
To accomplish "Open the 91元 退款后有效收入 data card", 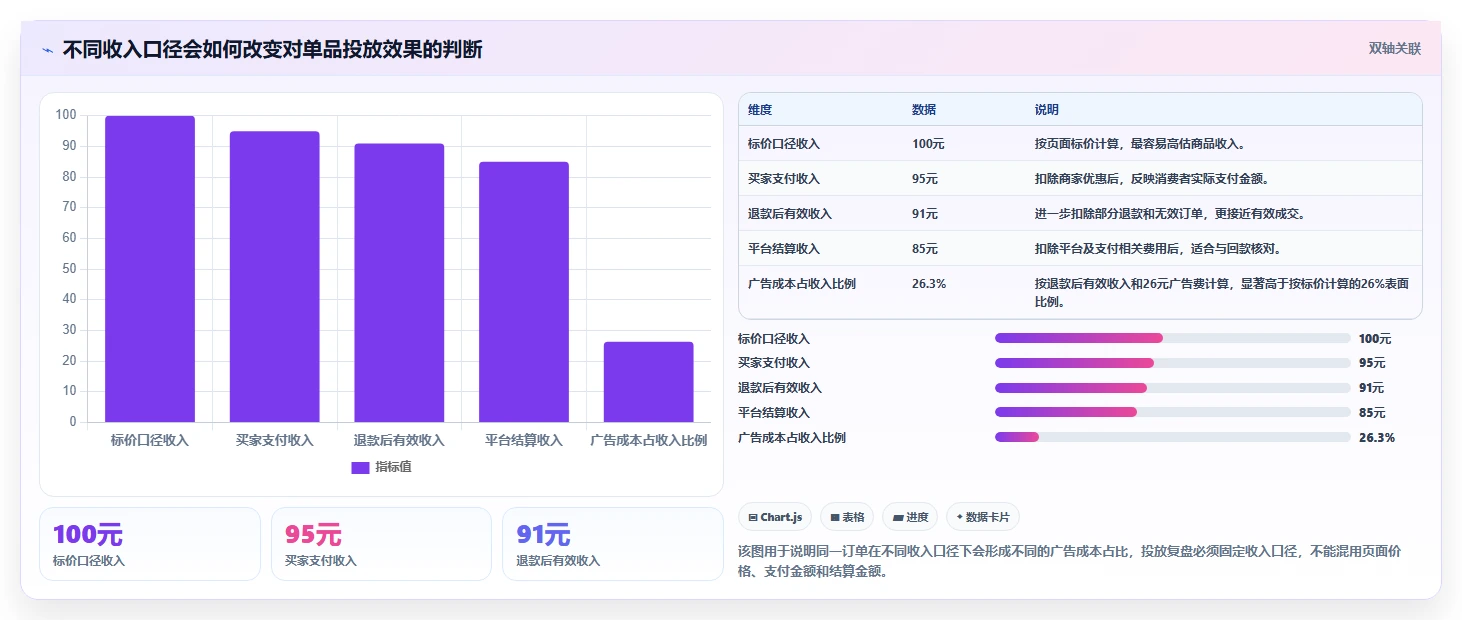I will point(612,544).
